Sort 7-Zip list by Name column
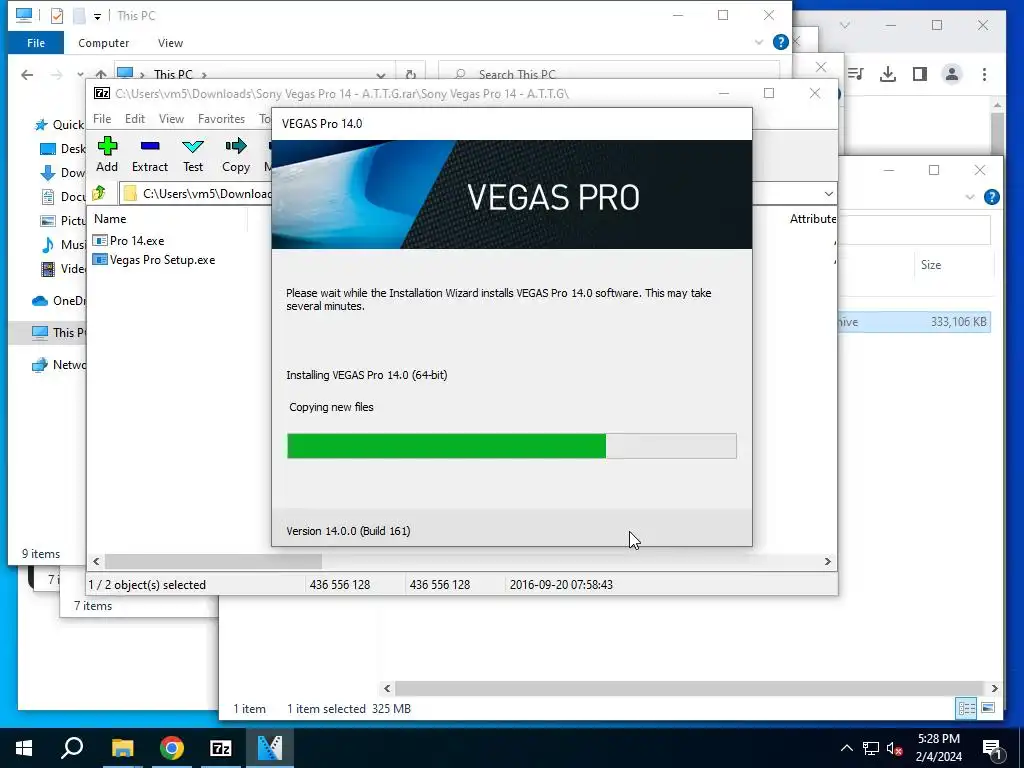 tap(110, 219)
